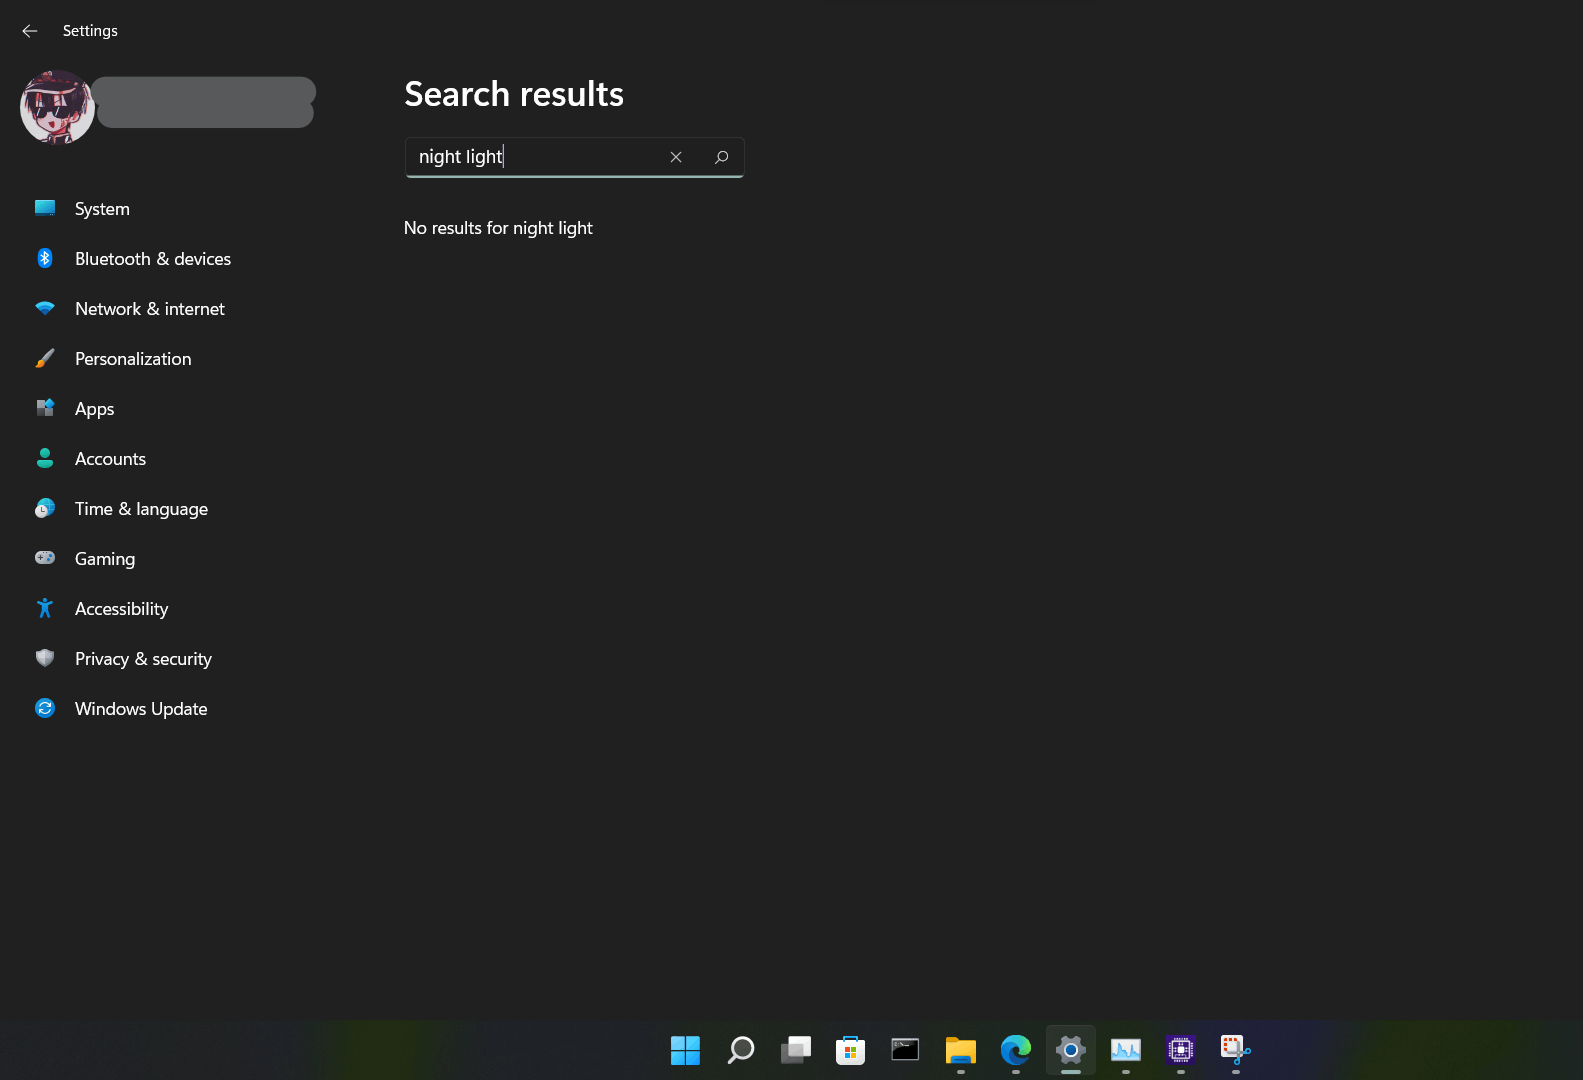1583x1080 pixels.
Task: Click the Settings gear on taskbar
Action: click(x=1071, y=1050)
